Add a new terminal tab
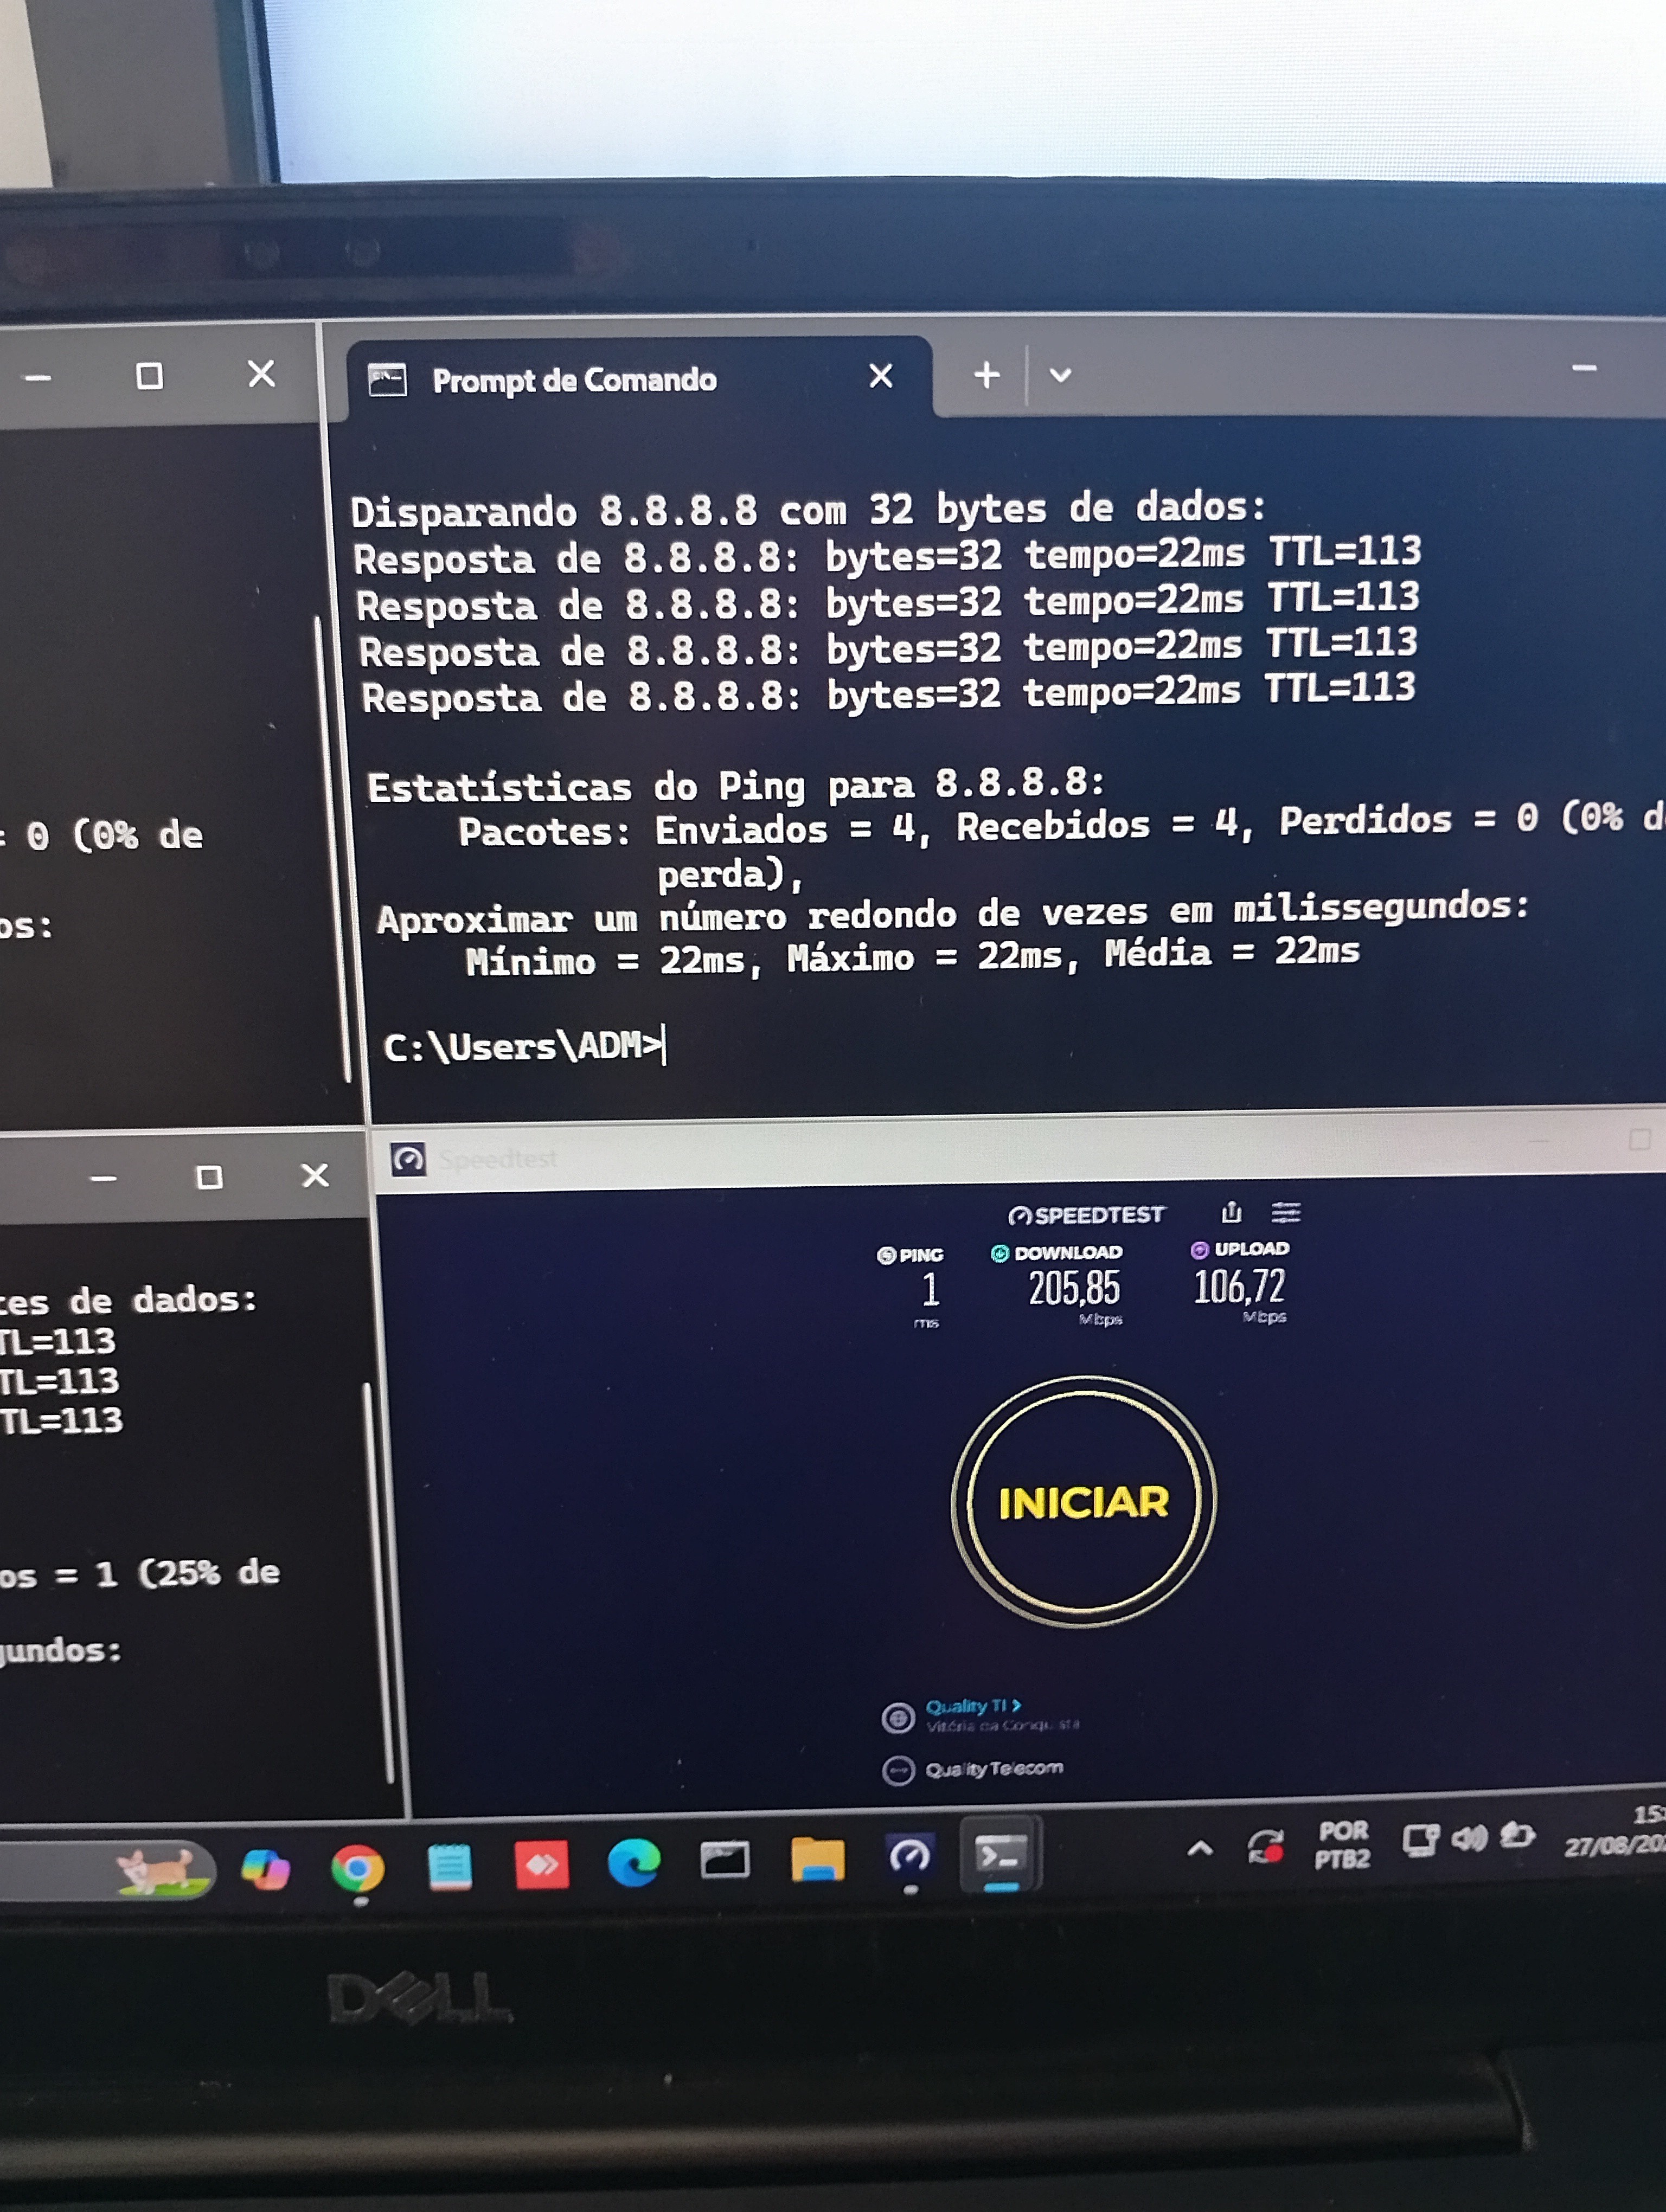The height and width of the screenshot is (2212, 1666). click(x=986, y=375)
